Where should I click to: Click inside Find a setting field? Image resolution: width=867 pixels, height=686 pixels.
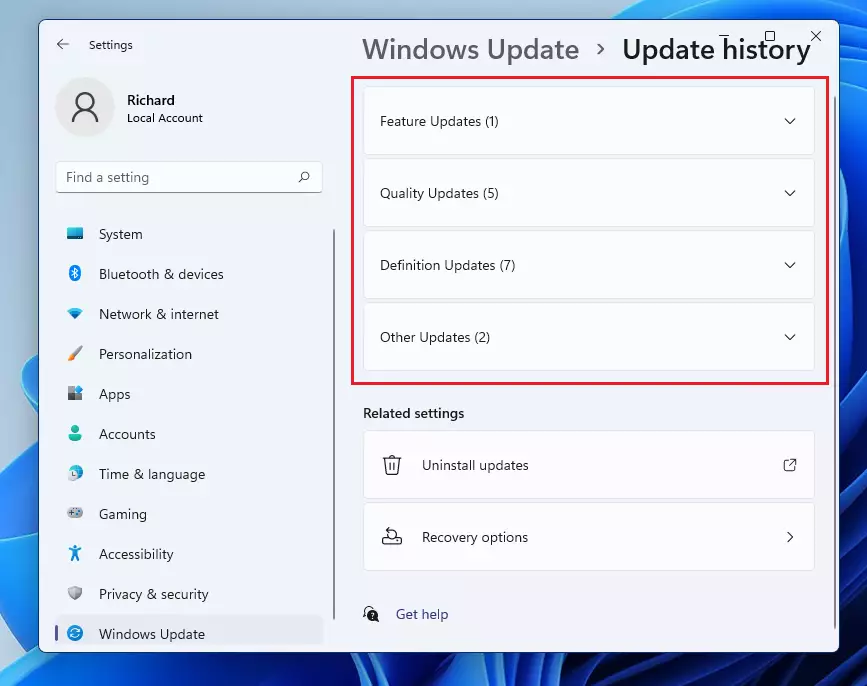coord(189,177)
